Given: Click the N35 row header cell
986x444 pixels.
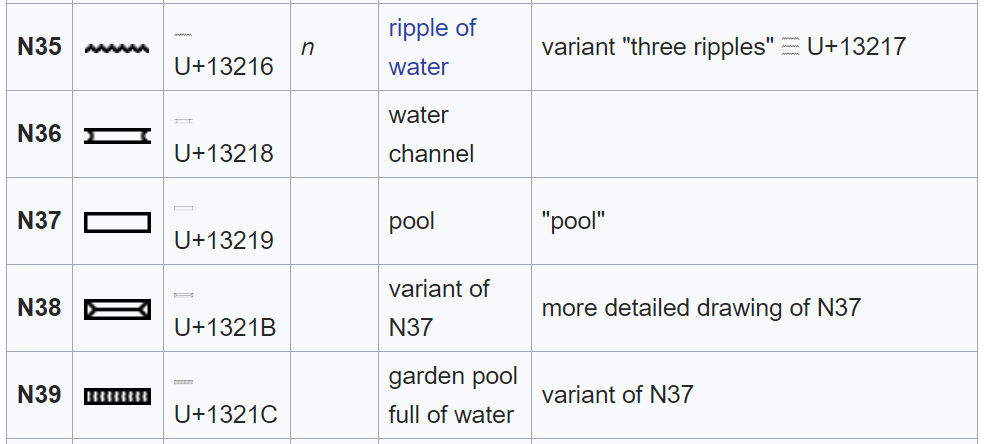Looking at the screenshot, I should 39,47.
